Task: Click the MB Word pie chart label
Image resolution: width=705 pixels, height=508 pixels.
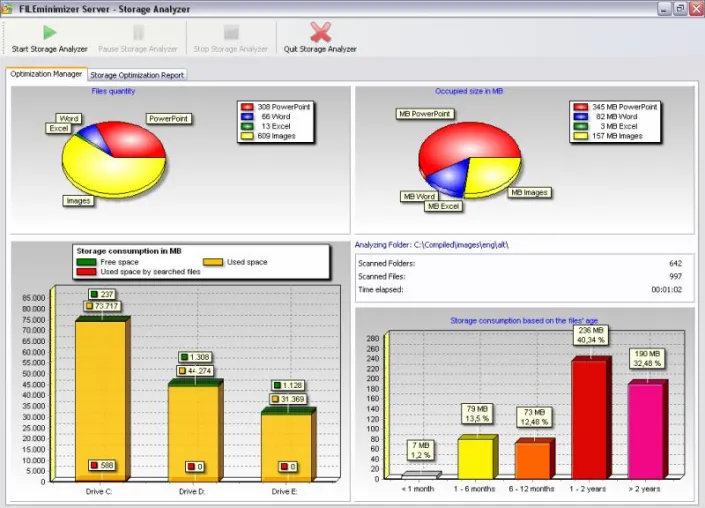Action: click(x=419, y=196)
